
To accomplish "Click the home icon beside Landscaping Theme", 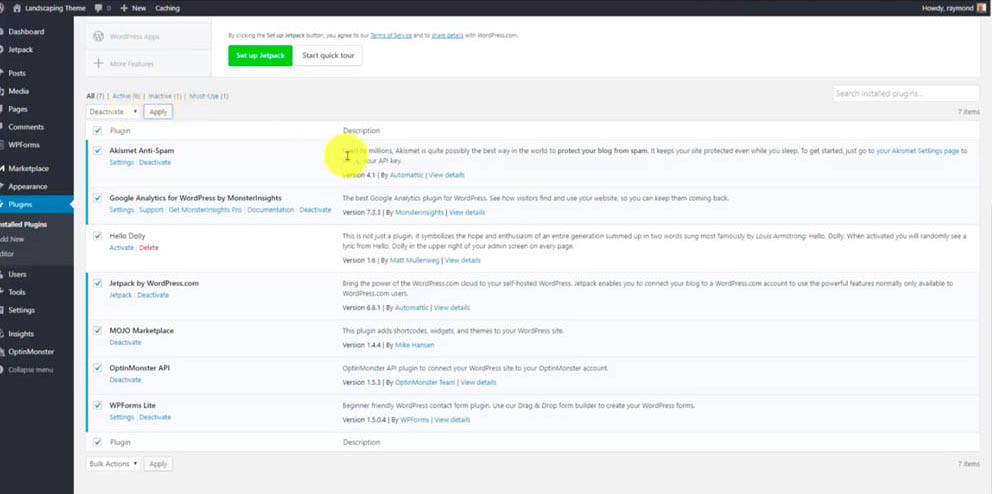I will coord(16,8).
